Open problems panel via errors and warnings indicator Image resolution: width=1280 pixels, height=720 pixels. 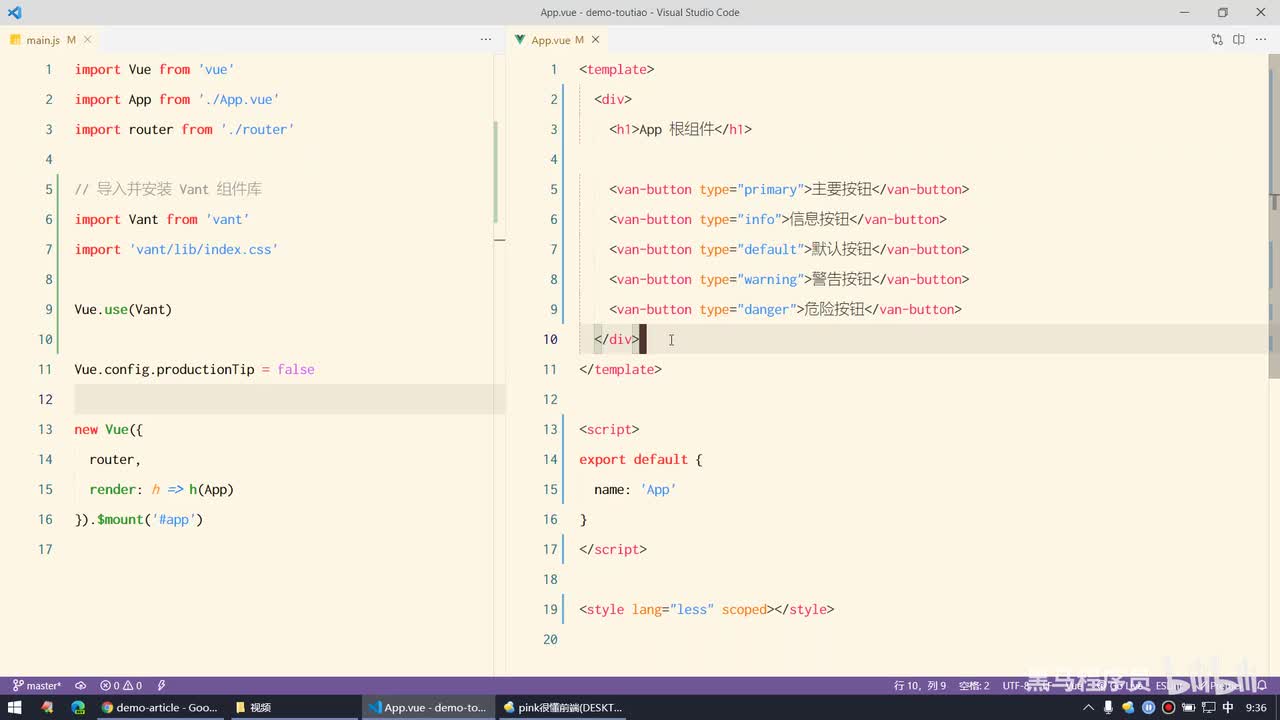[x=121, y=686]
